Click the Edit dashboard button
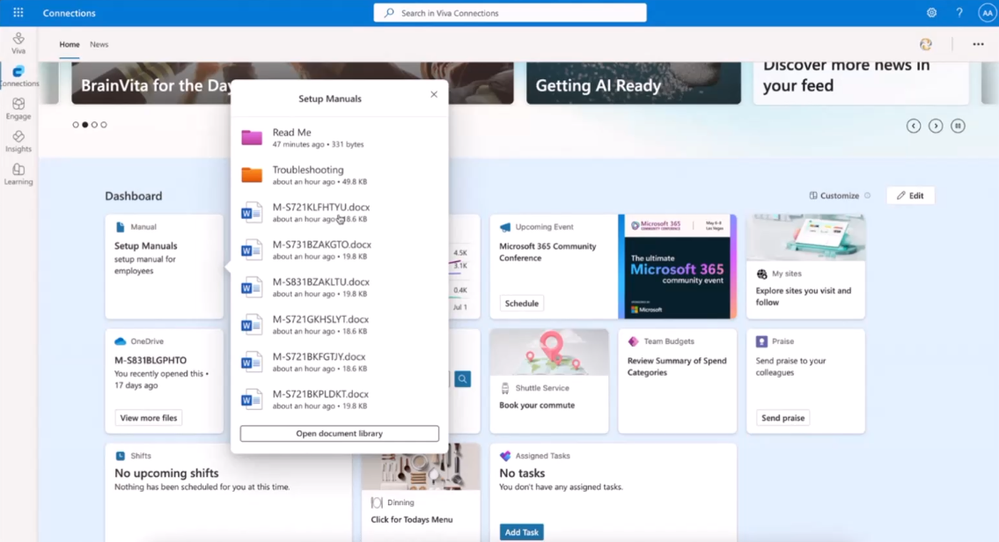This screenshot has height=542, width=999. (x=910, y=196)
